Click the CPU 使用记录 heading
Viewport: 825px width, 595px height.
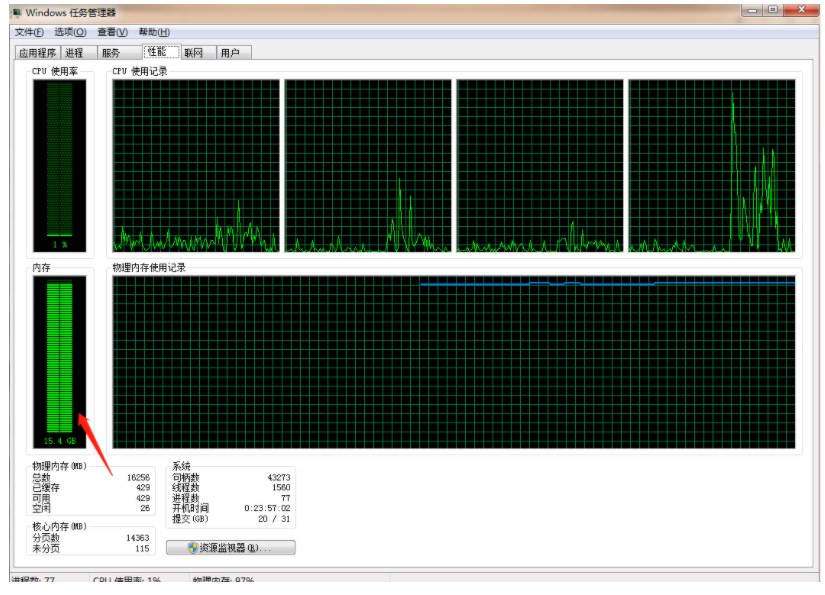pyautogui.click(x=140, y=71)
